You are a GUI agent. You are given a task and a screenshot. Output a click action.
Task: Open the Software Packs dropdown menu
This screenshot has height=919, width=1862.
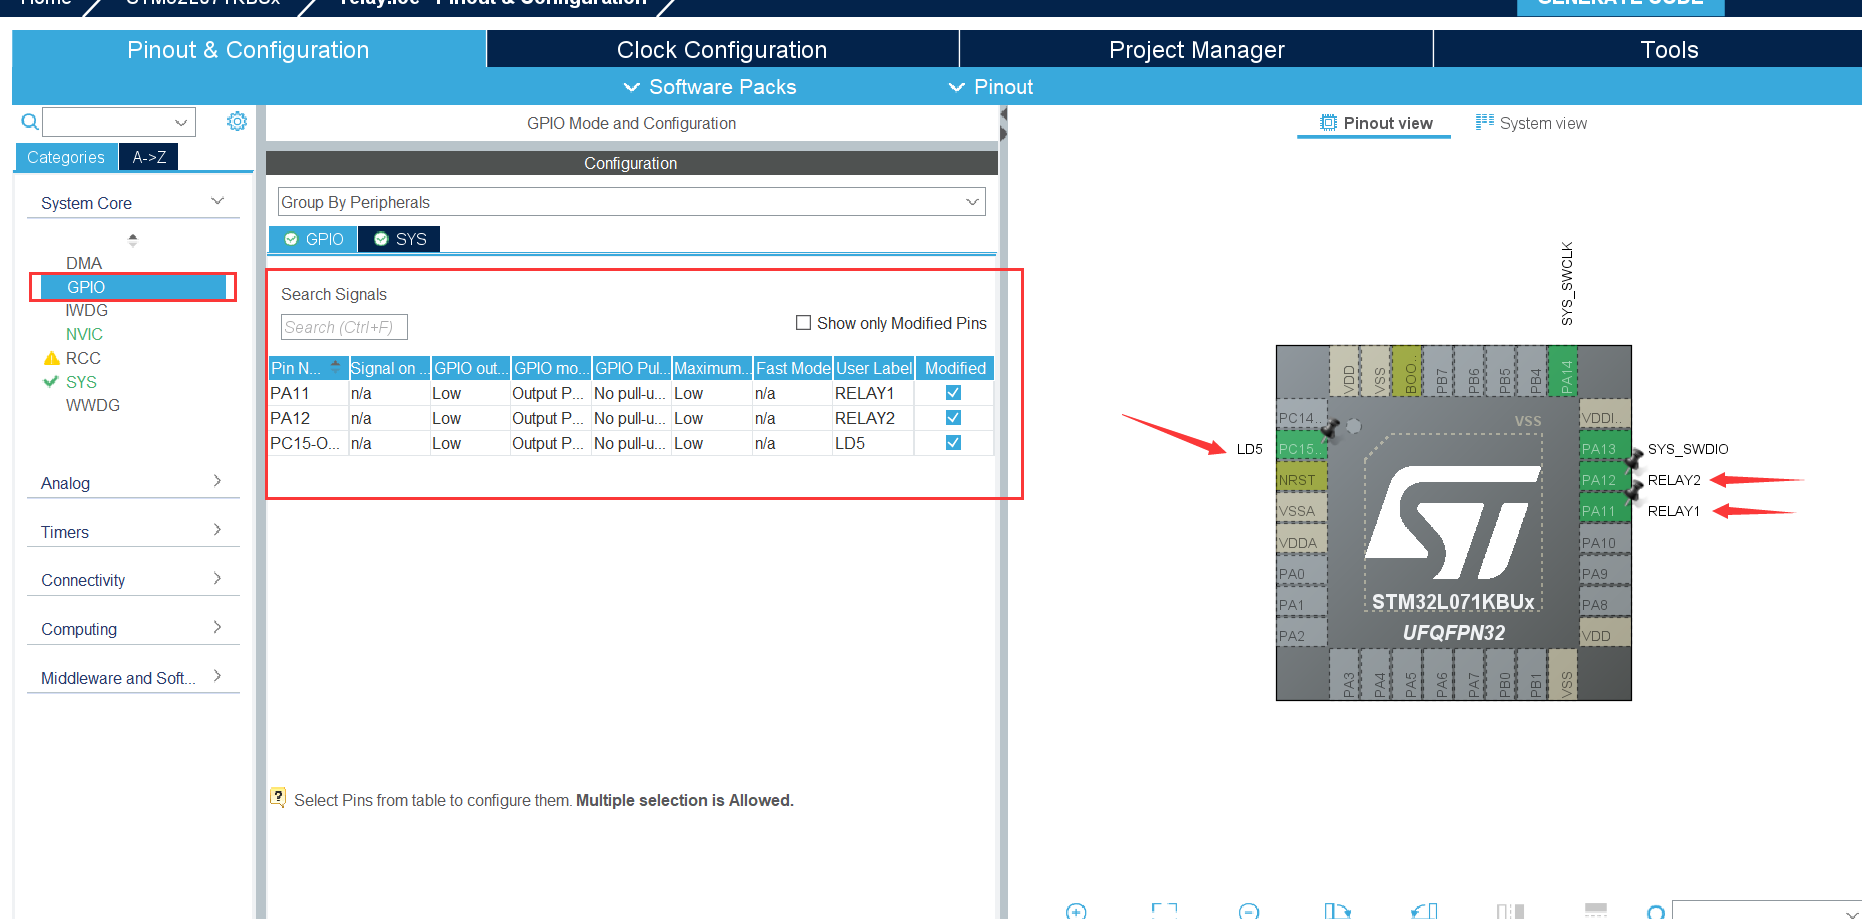click(711, 87)
